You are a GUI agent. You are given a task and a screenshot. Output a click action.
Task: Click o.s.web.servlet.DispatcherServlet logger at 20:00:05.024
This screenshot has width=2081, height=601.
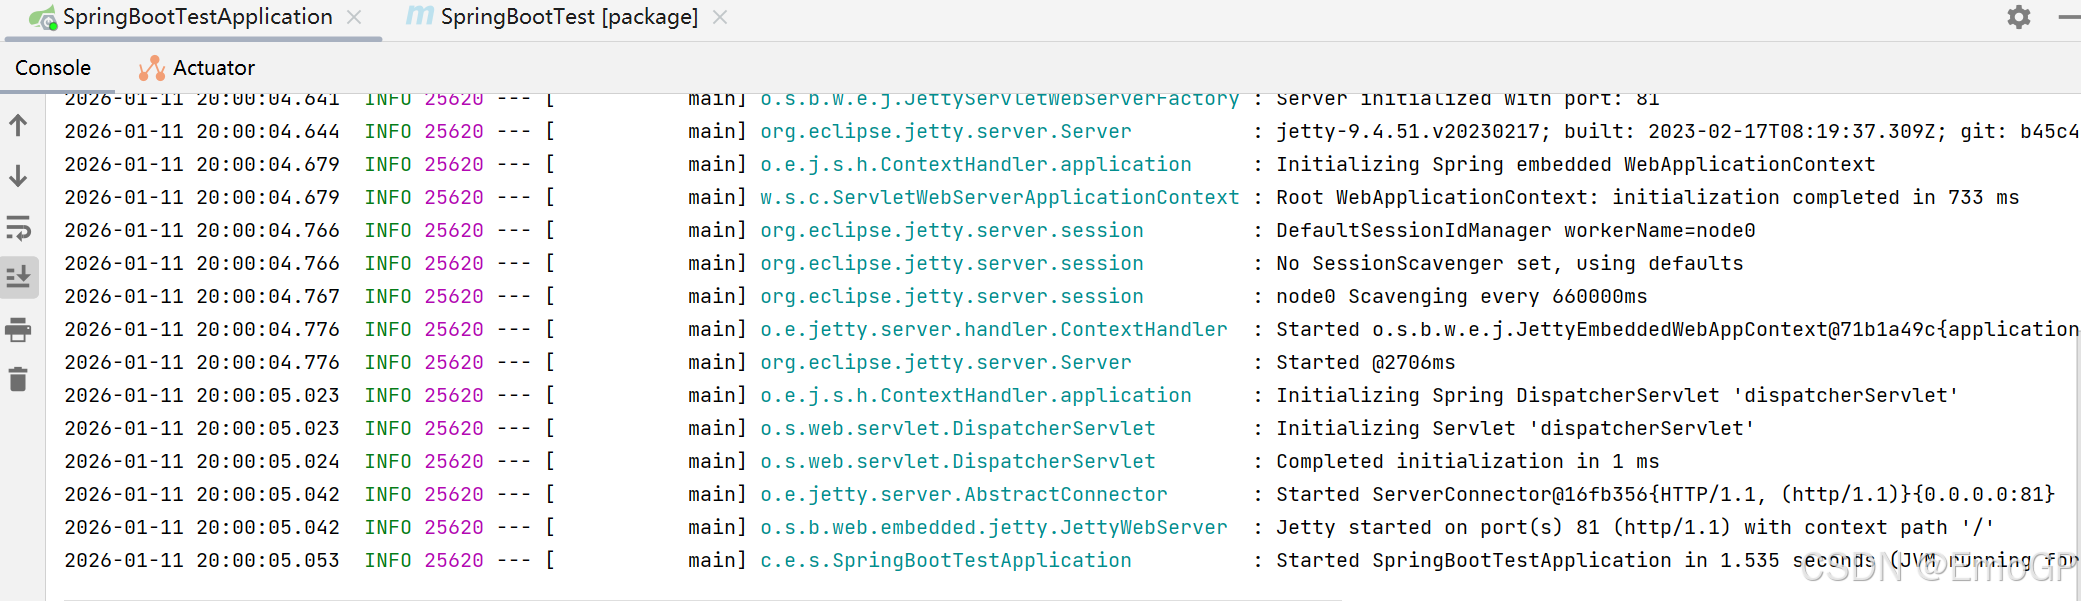click(x=958, y=461)
